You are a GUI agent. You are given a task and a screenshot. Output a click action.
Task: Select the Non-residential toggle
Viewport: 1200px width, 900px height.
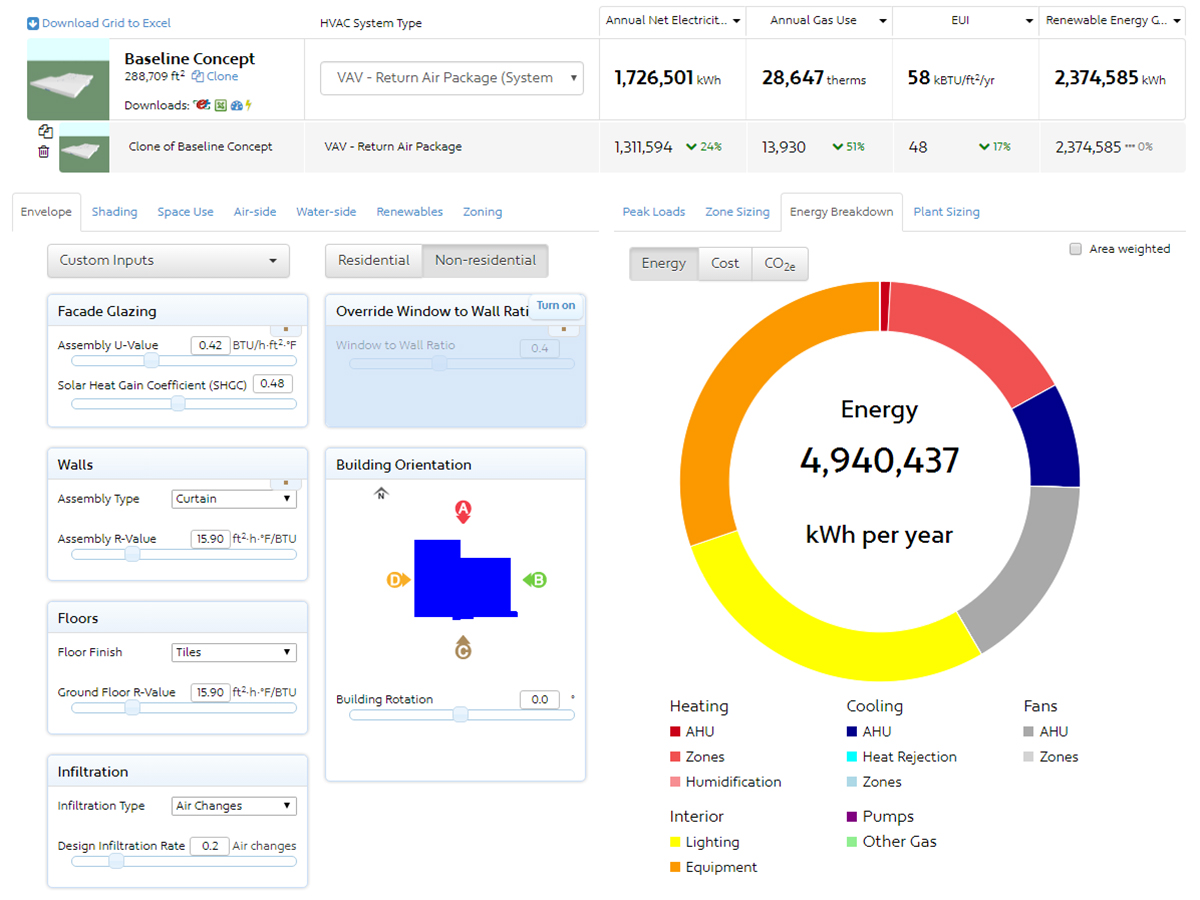(x=485, y=260)
